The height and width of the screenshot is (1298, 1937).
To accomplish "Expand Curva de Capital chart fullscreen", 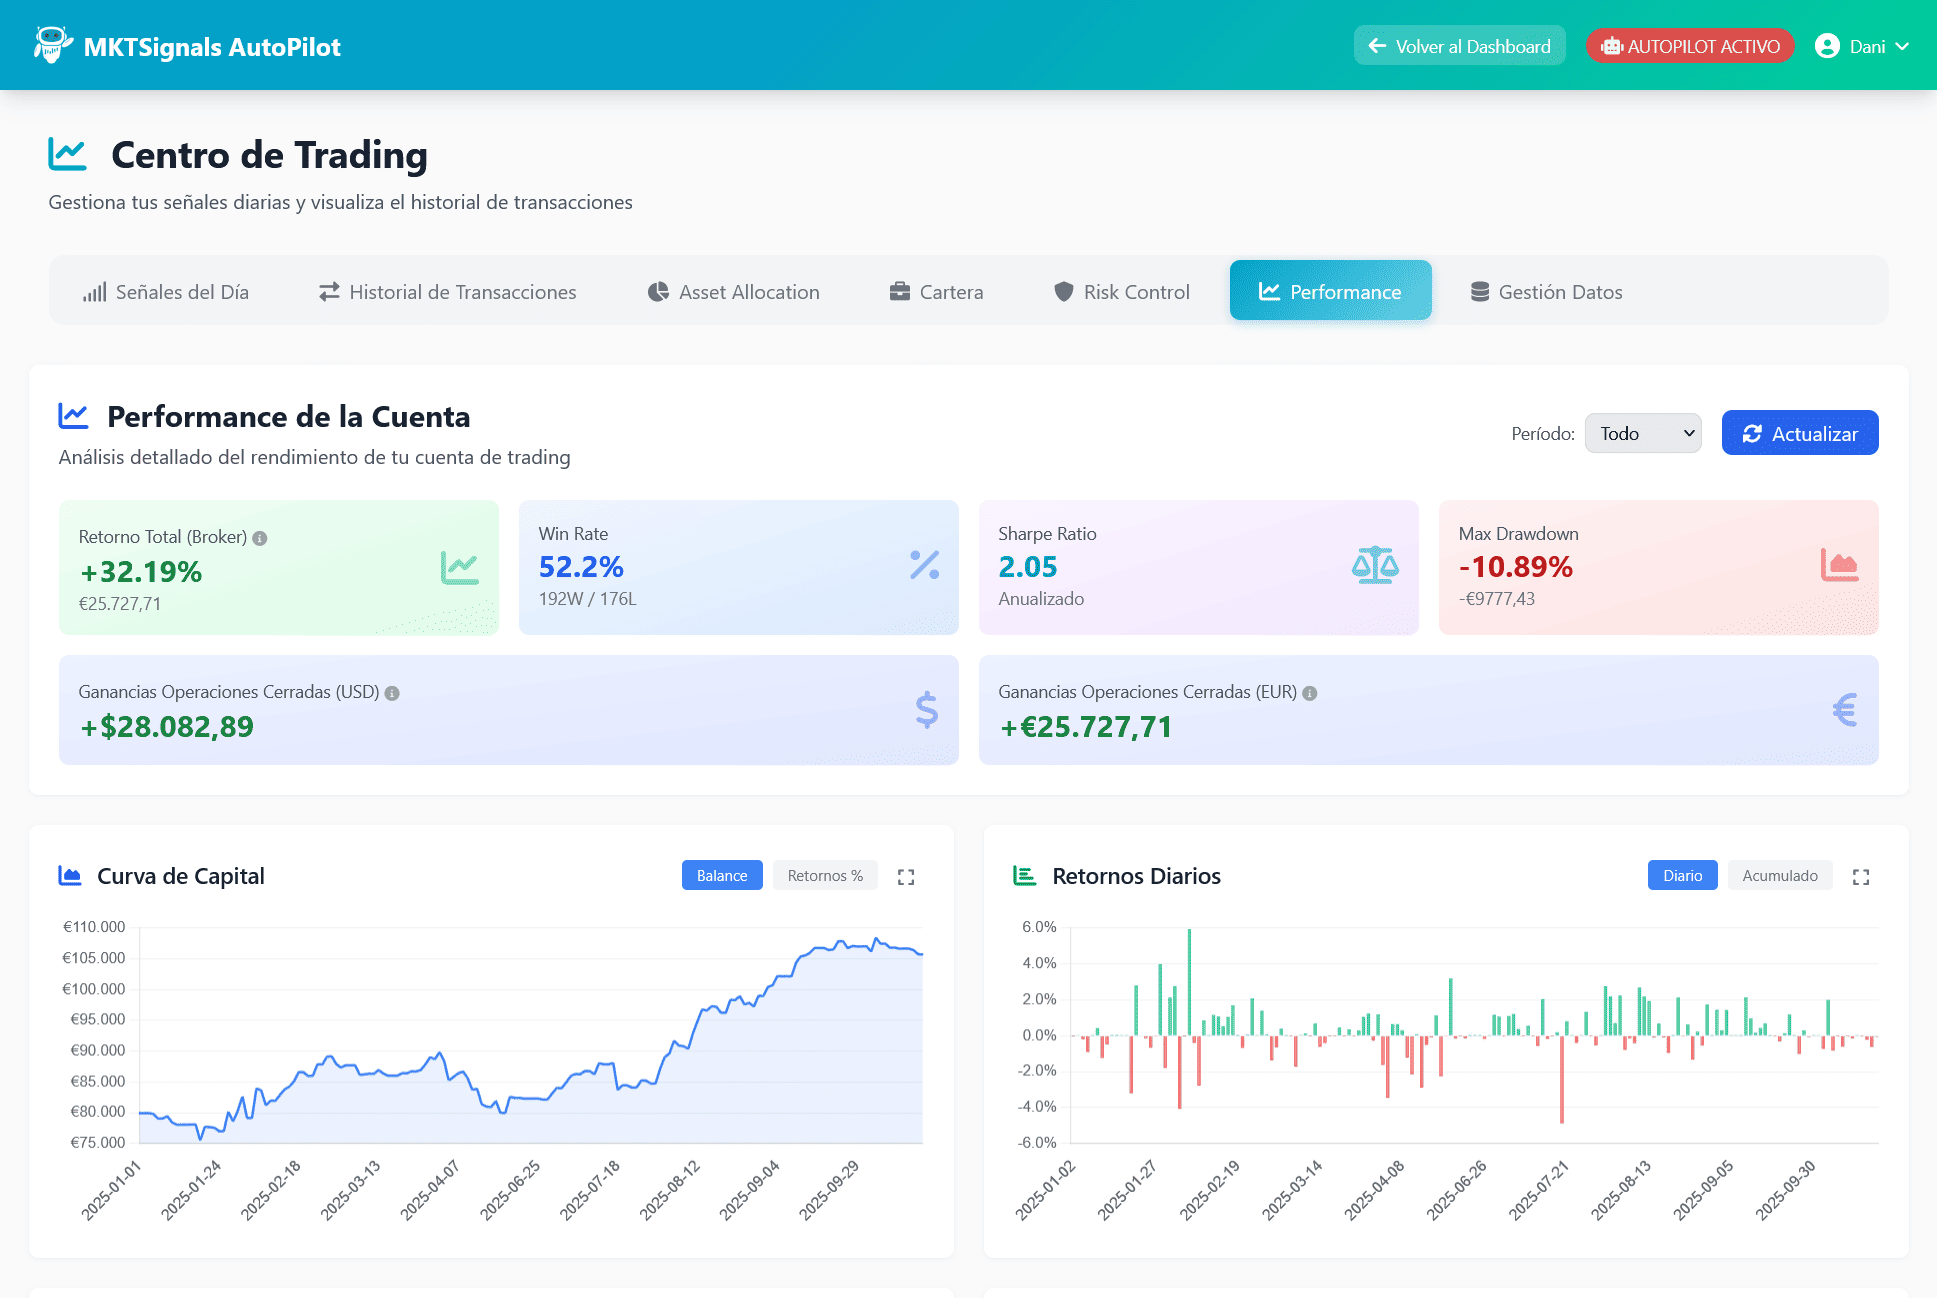I will tap(906, 877).
